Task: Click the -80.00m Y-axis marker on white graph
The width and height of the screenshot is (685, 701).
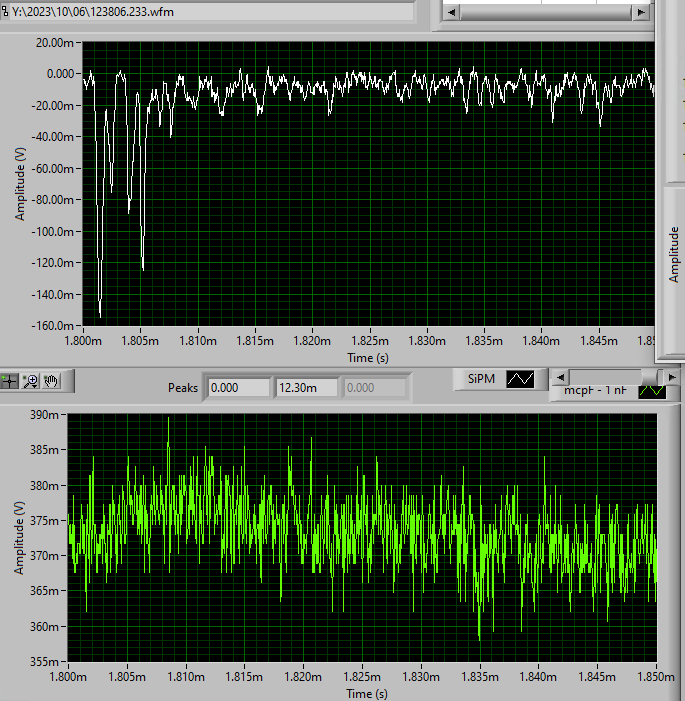Action: pyautogui.click(x=52, y=200)
